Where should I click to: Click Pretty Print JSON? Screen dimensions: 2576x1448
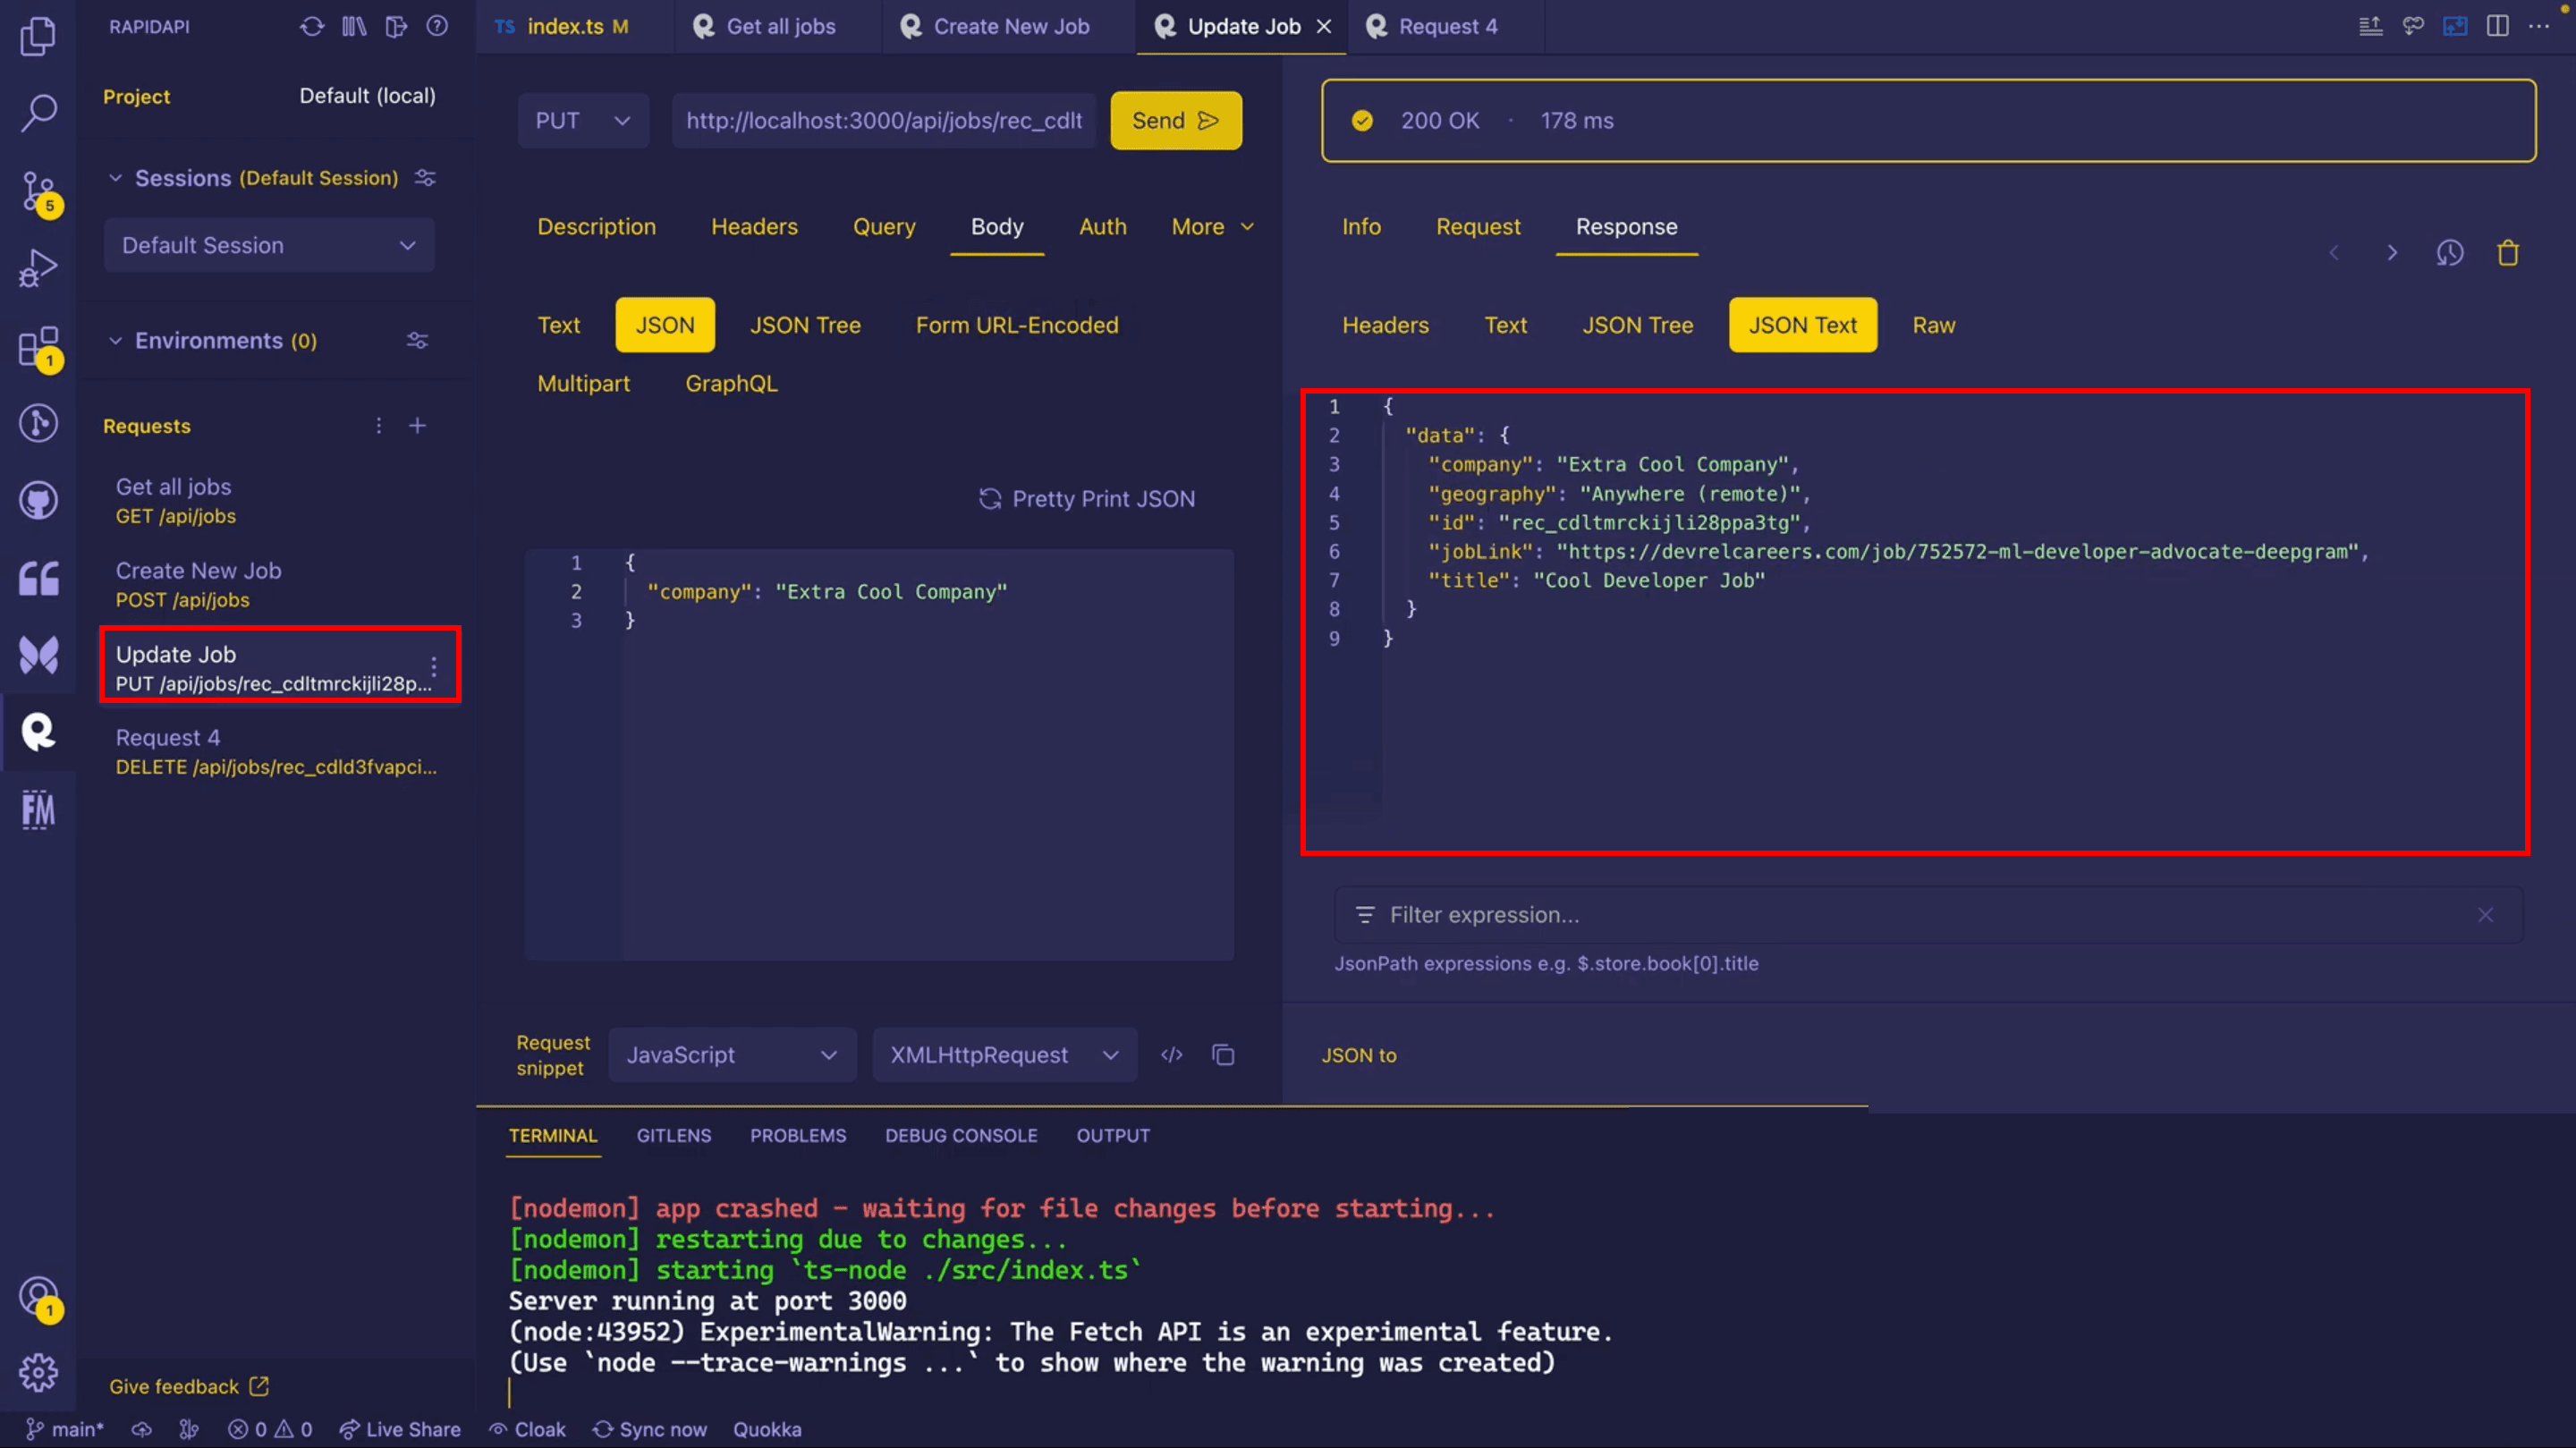point(1087,499)
